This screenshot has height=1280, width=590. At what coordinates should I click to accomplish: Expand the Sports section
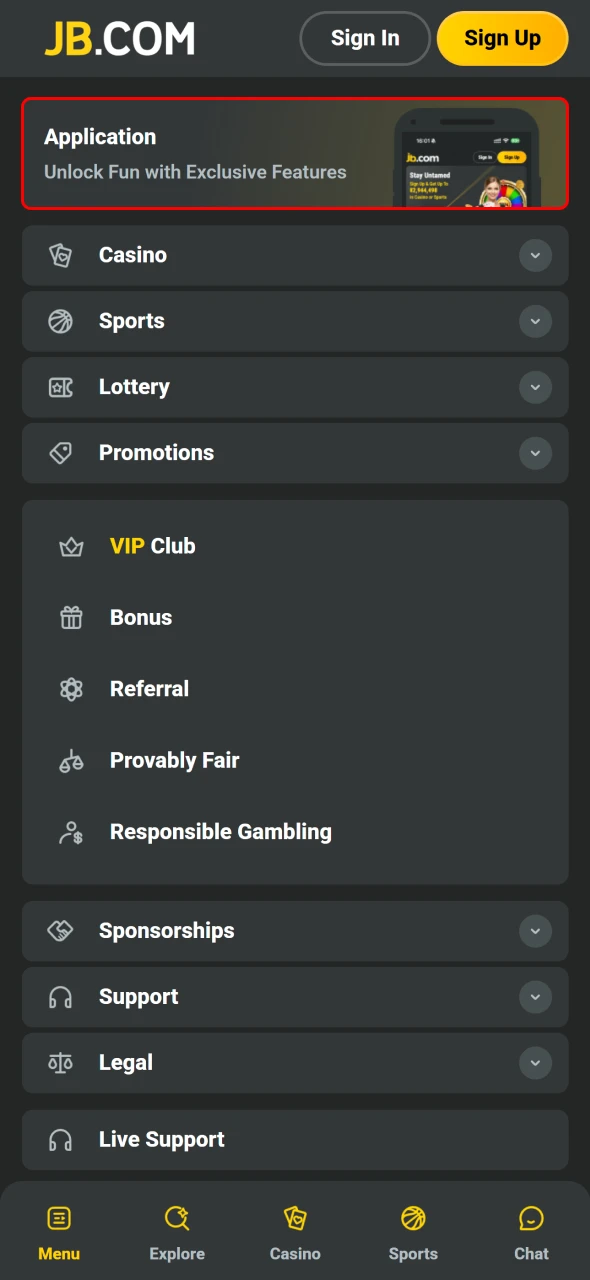tap(536, 321)
